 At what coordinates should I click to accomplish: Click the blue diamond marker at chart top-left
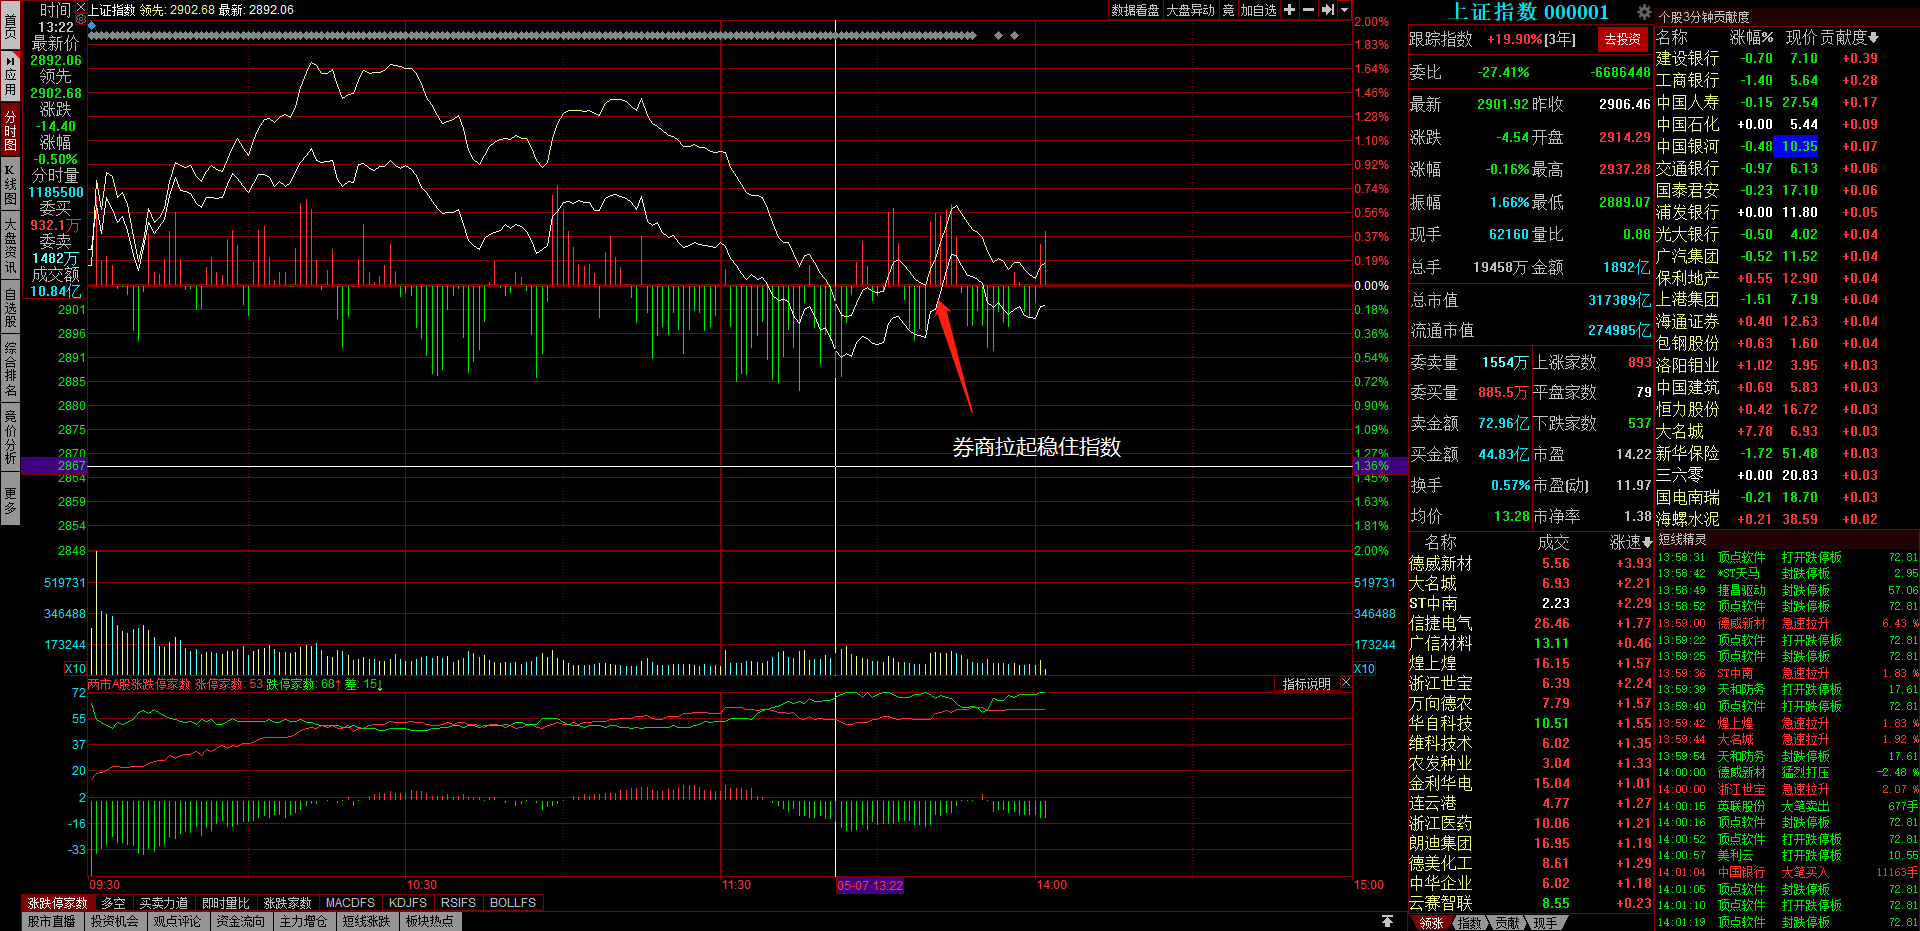[x=92, y=25]
